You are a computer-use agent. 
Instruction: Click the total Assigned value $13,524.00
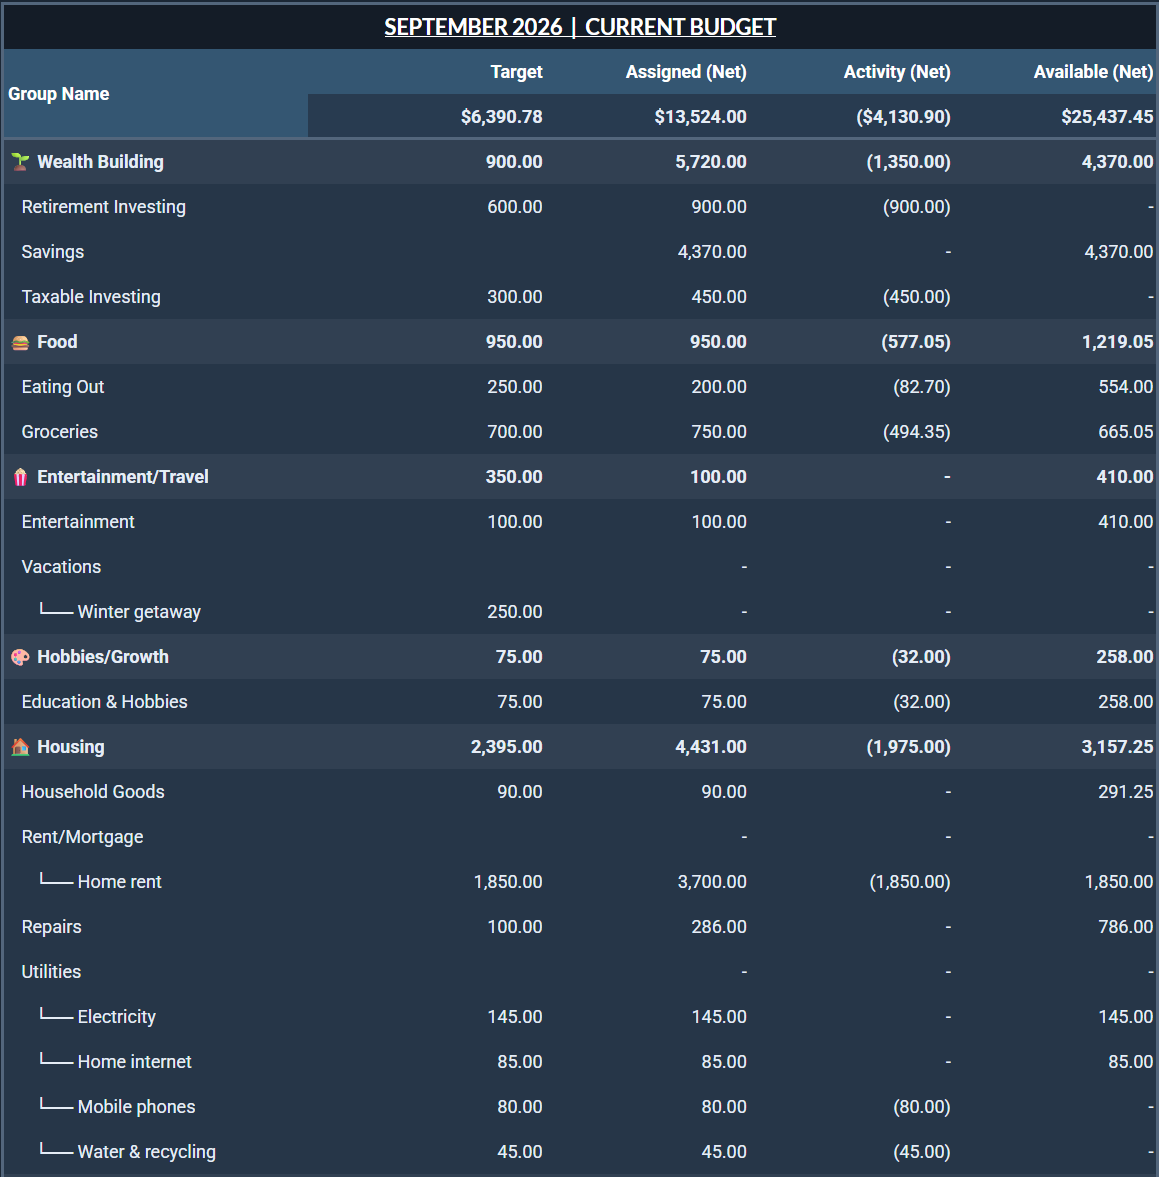pyautogui.click(x=700, y=116)
